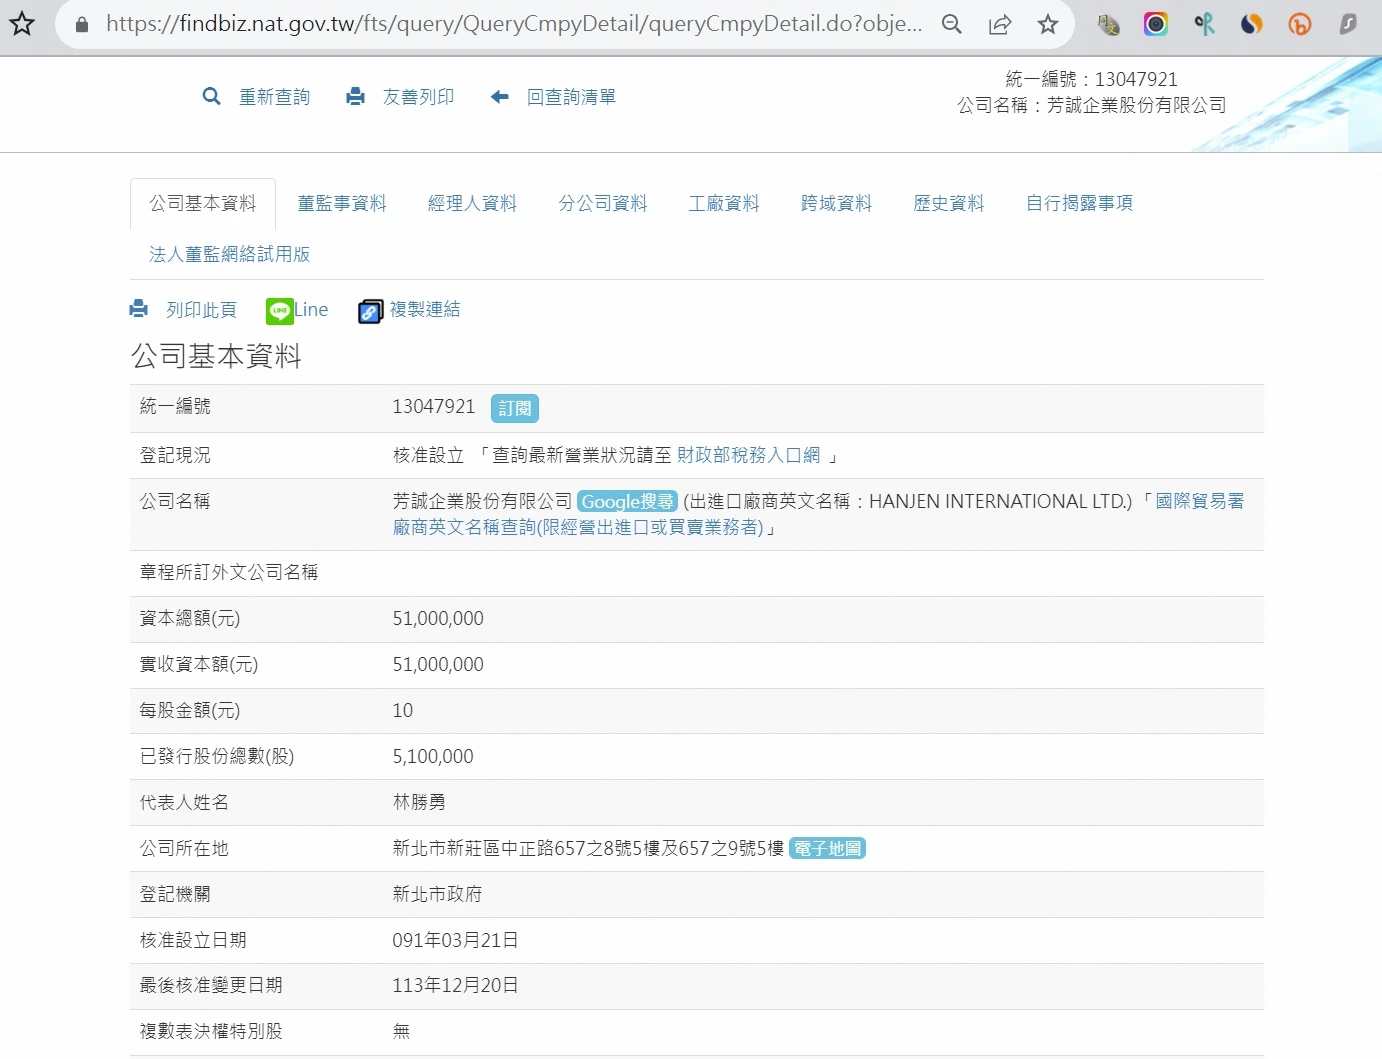Bookmark this page with the star icon

1047,24
